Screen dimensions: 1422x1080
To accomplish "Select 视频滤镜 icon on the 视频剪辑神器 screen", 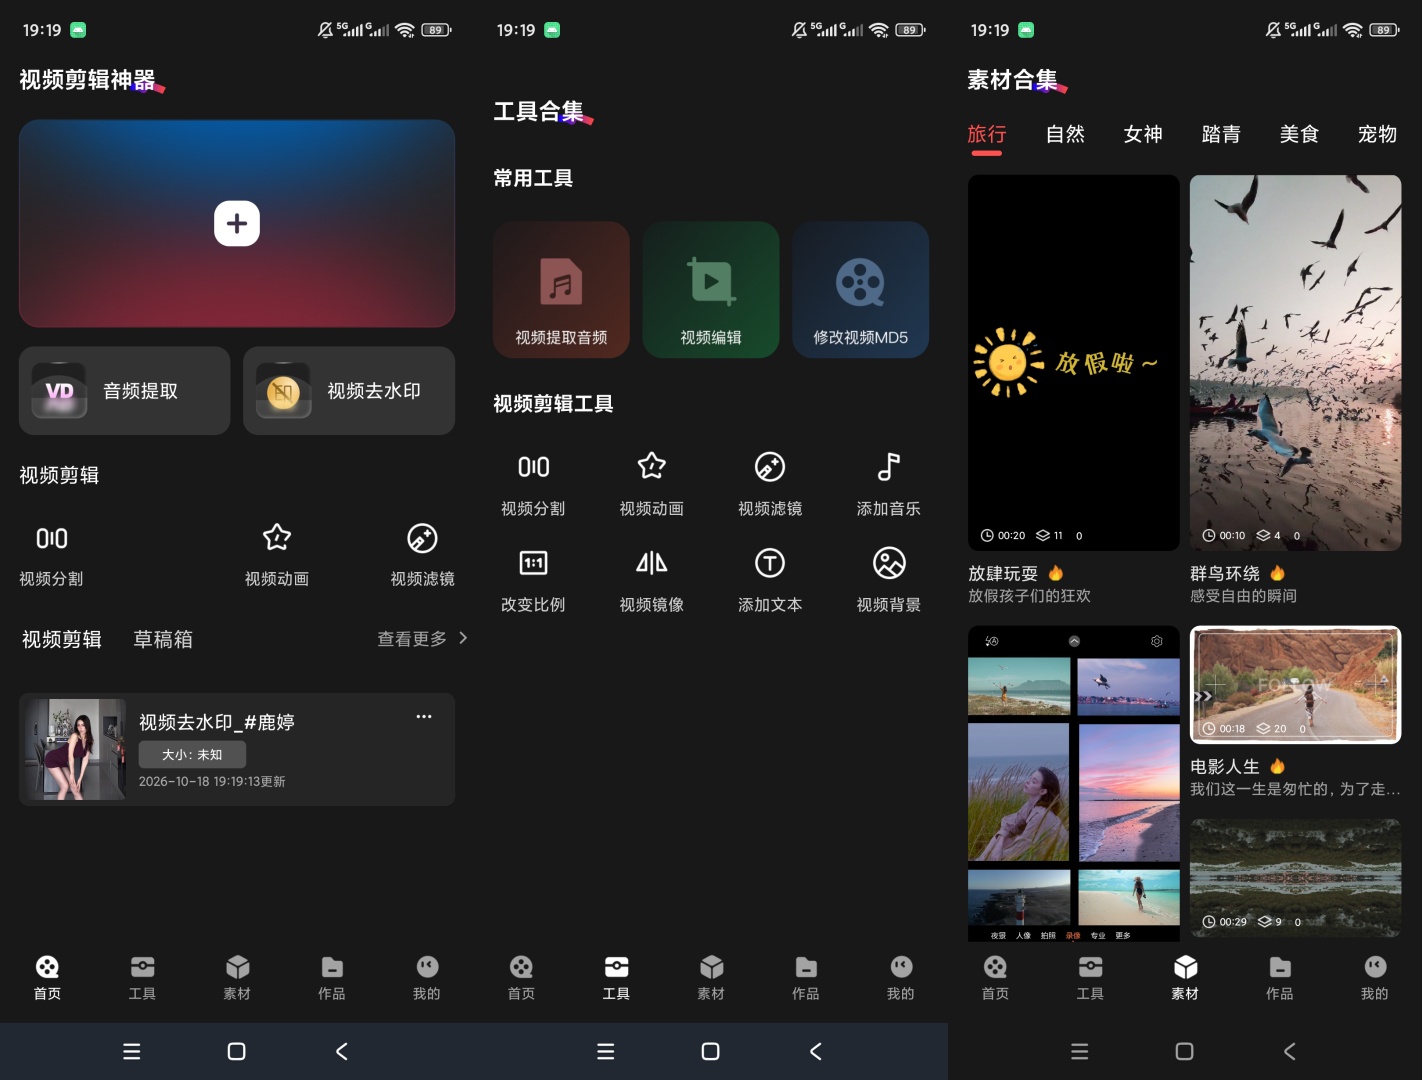I will coord(422,538).
